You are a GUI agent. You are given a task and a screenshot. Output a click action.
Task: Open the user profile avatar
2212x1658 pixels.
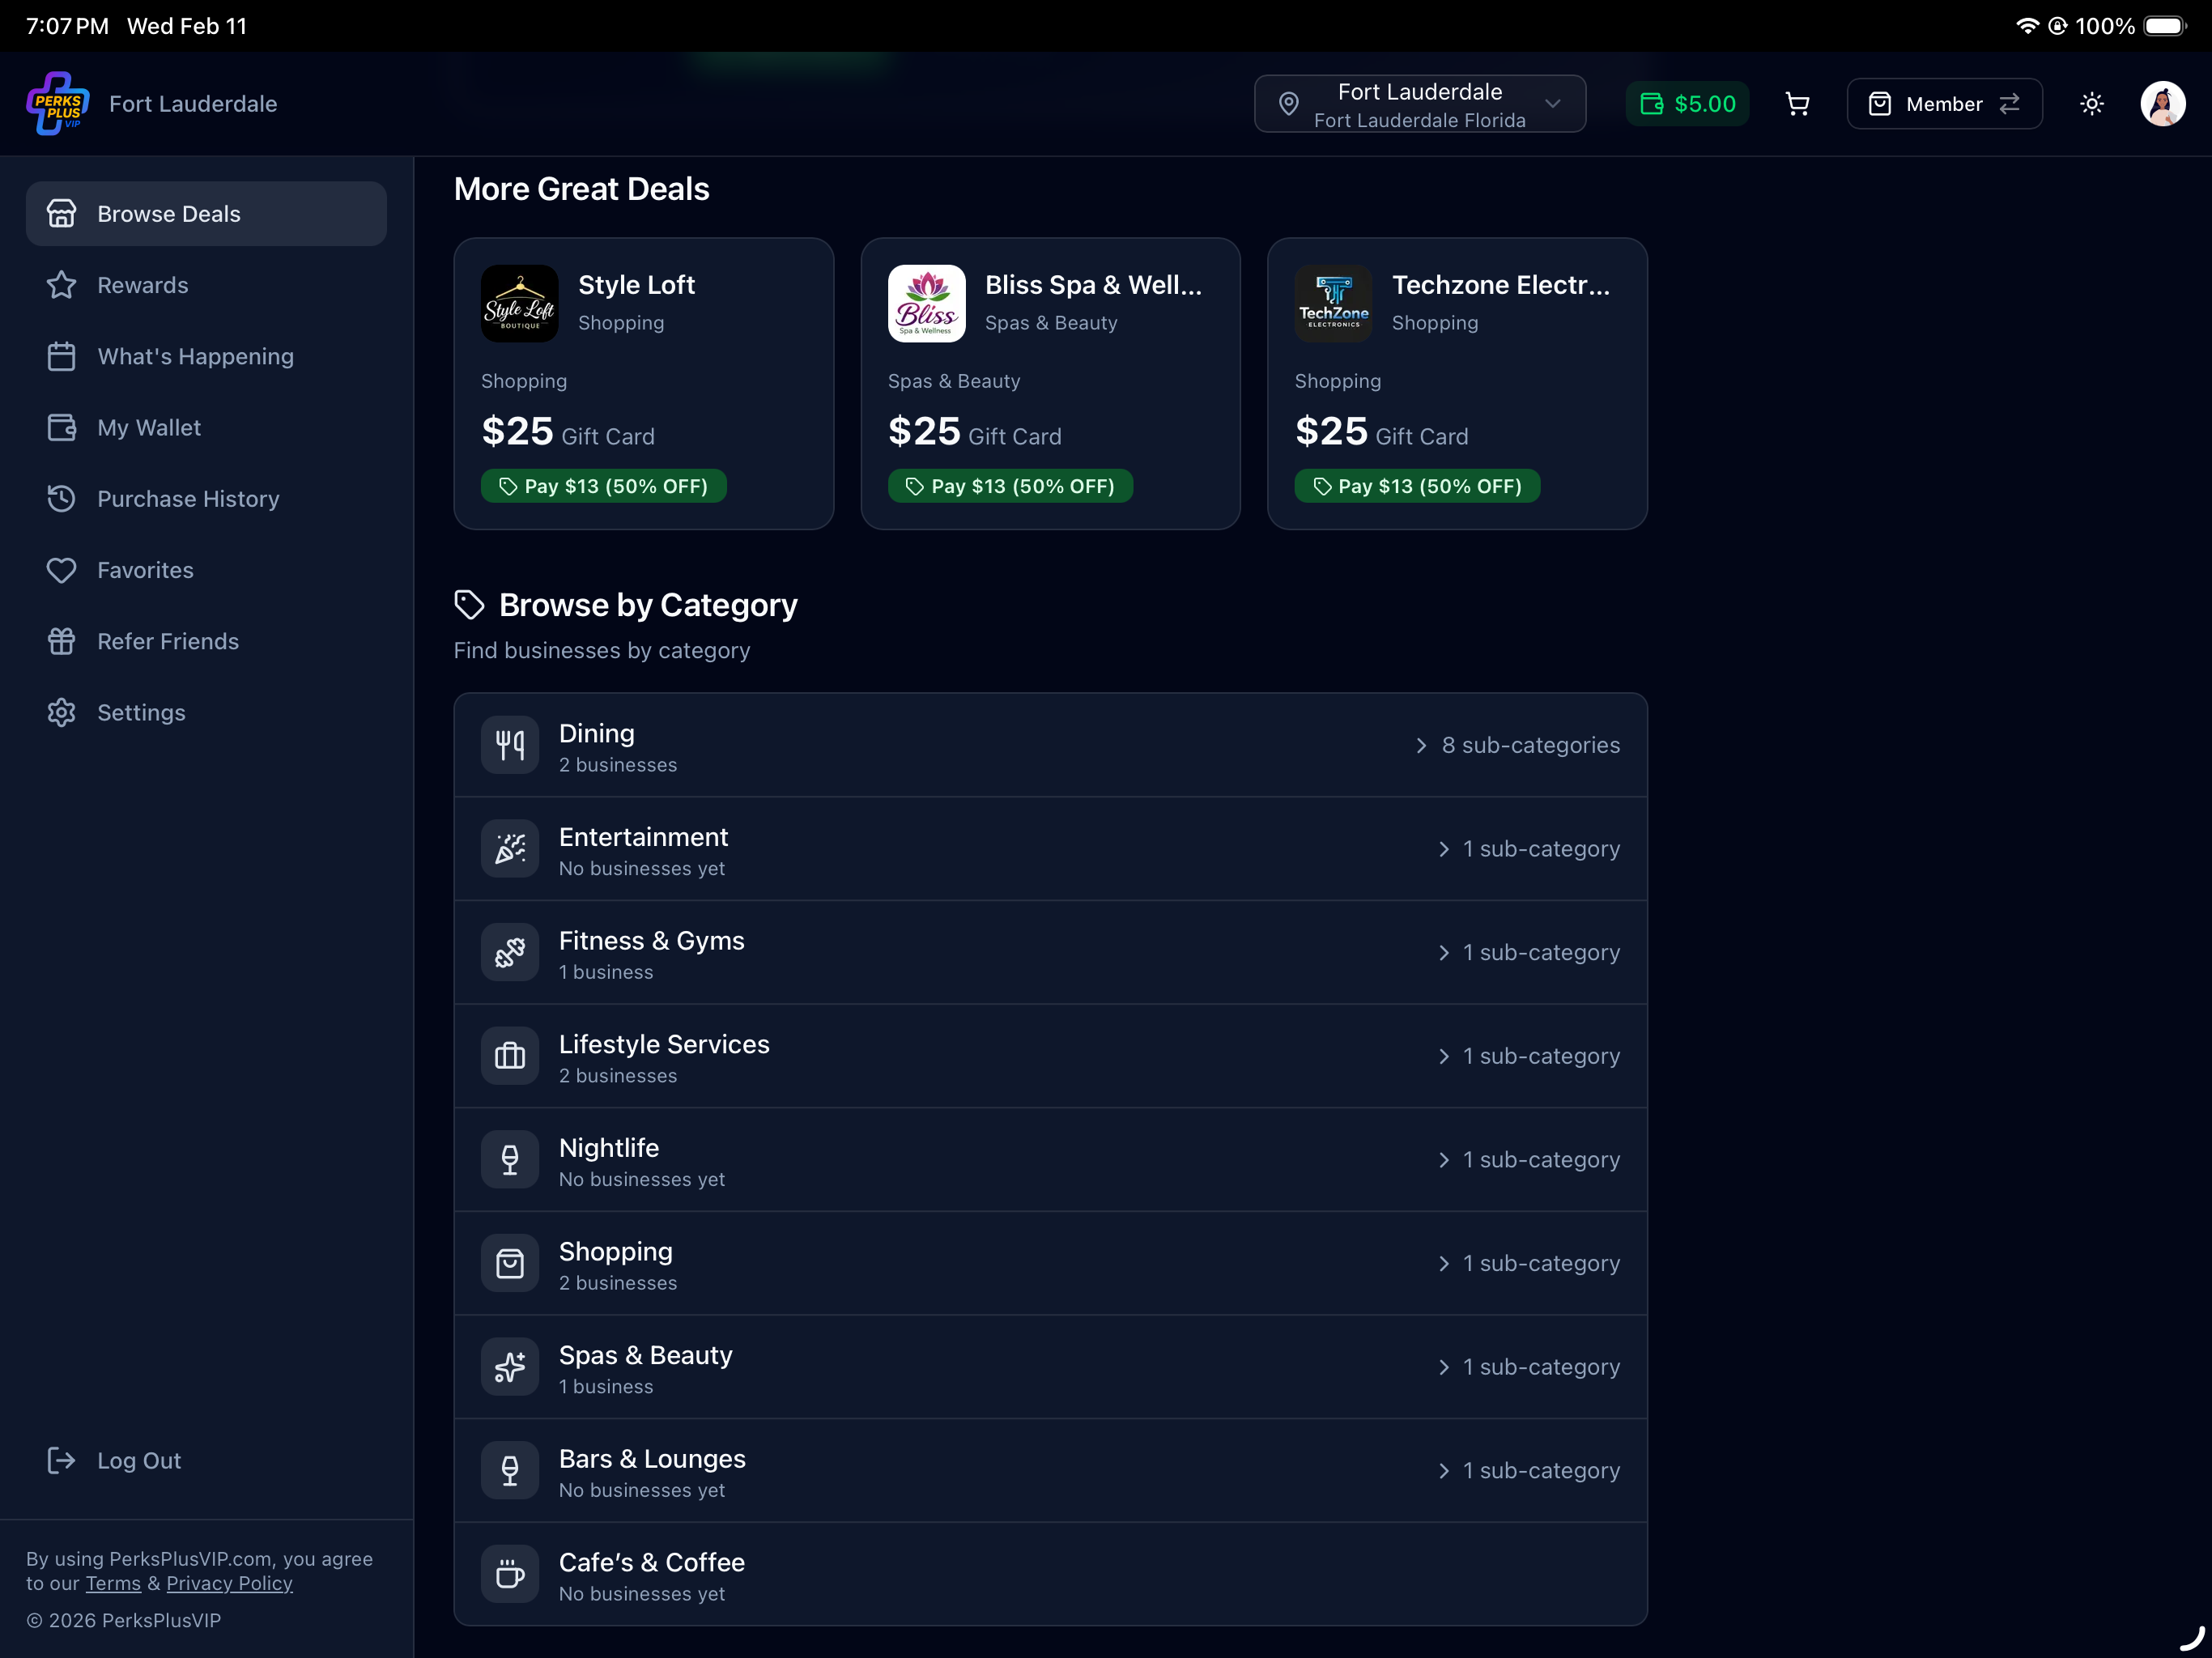2162,104
